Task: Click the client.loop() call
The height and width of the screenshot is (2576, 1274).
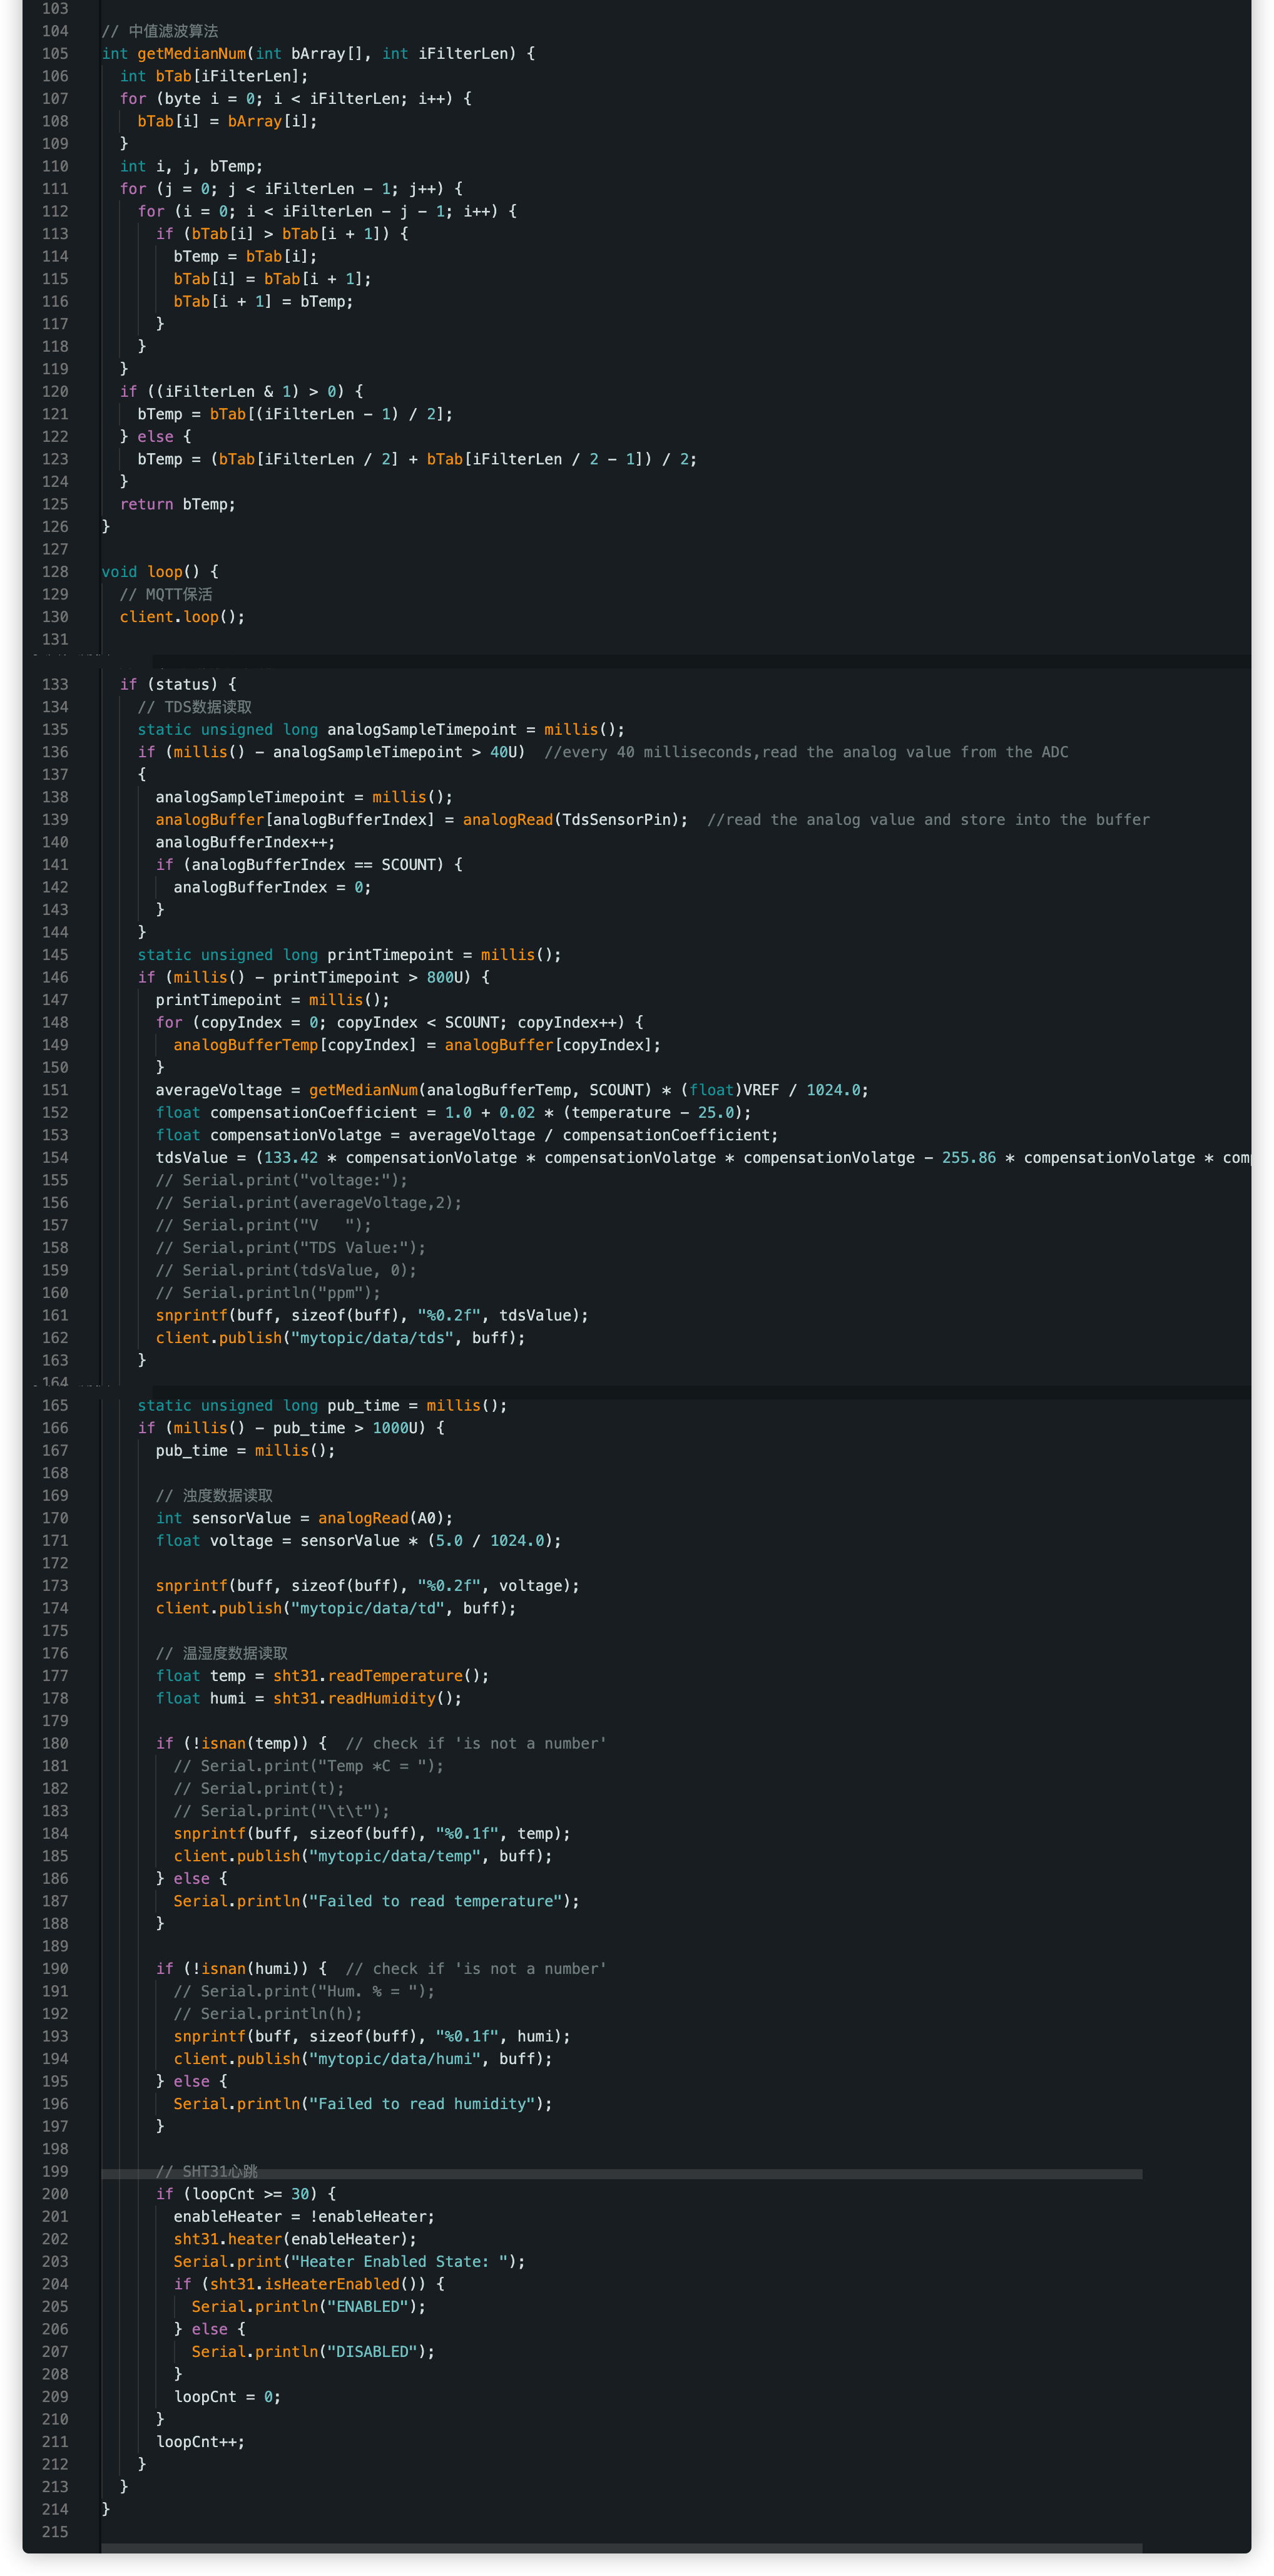Action: click(x=182, y=617)
